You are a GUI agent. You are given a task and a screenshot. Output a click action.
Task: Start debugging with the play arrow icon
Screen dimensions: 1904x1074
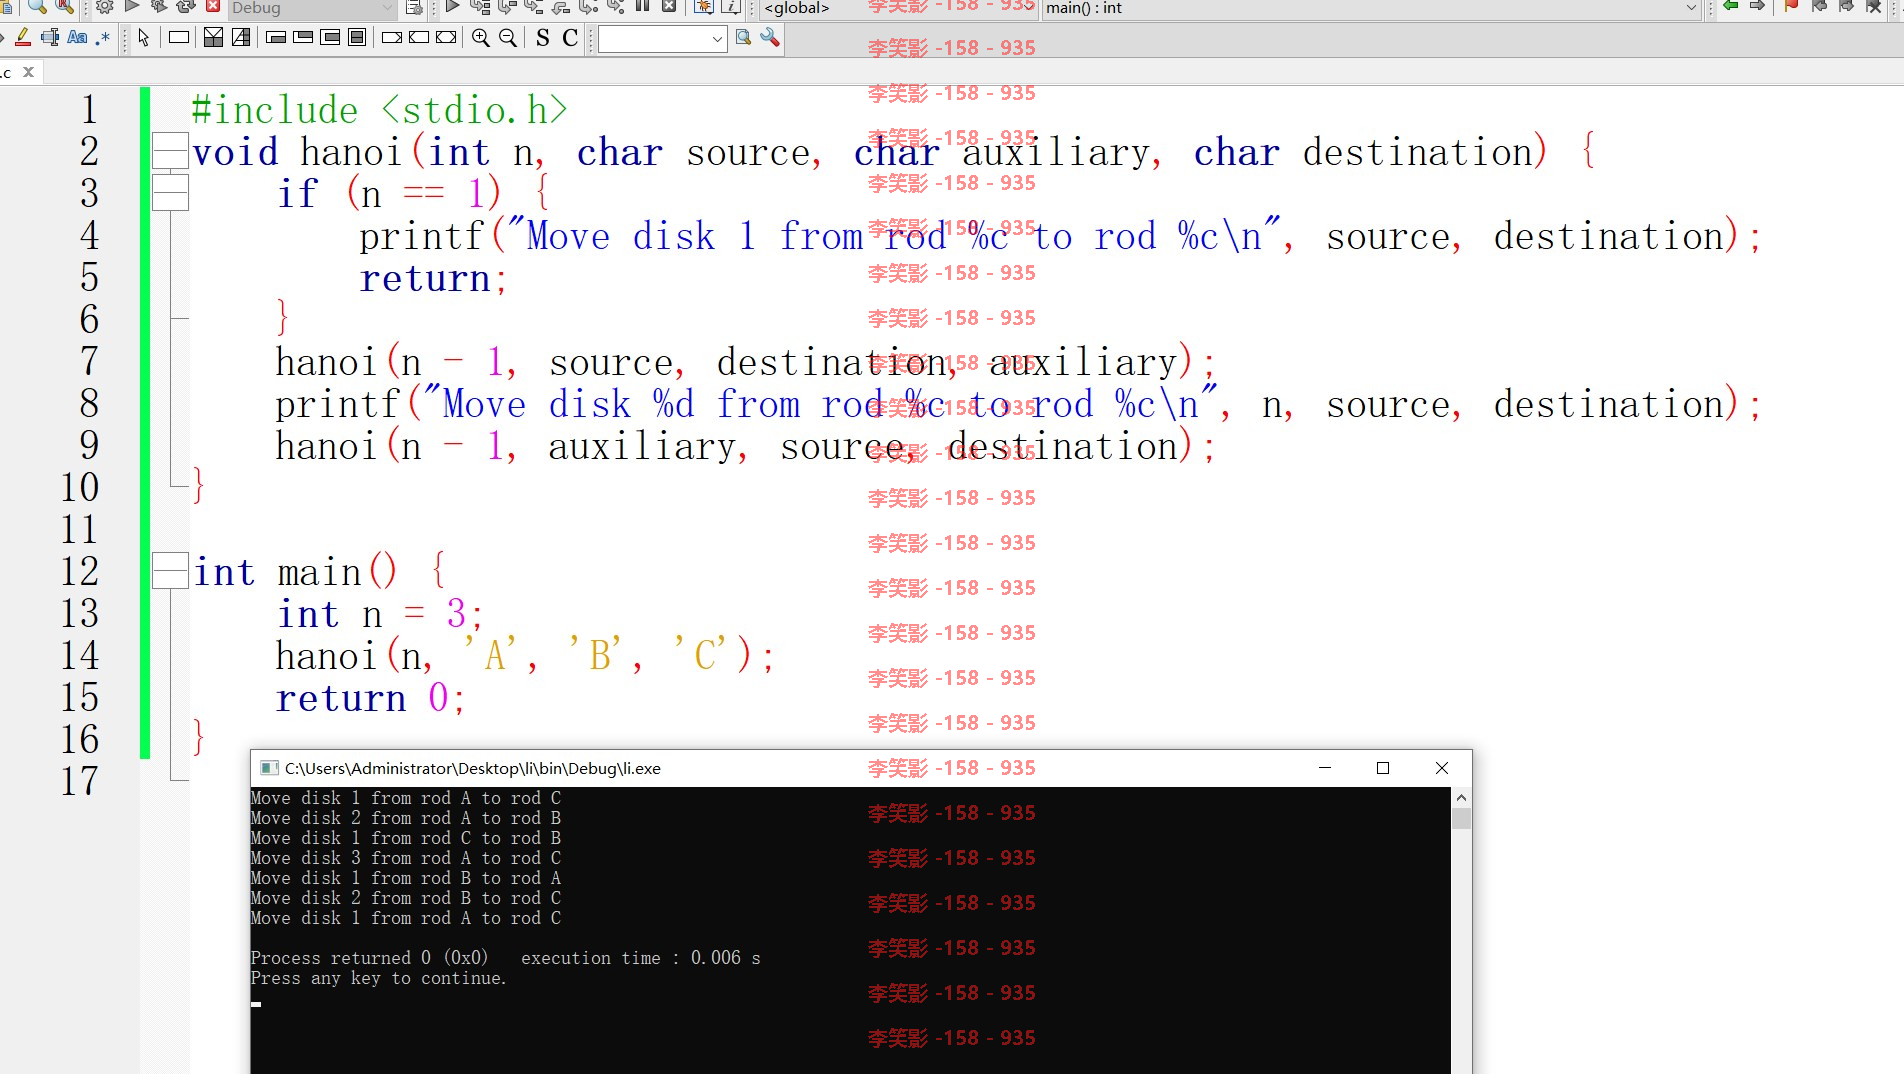(452, 7)
